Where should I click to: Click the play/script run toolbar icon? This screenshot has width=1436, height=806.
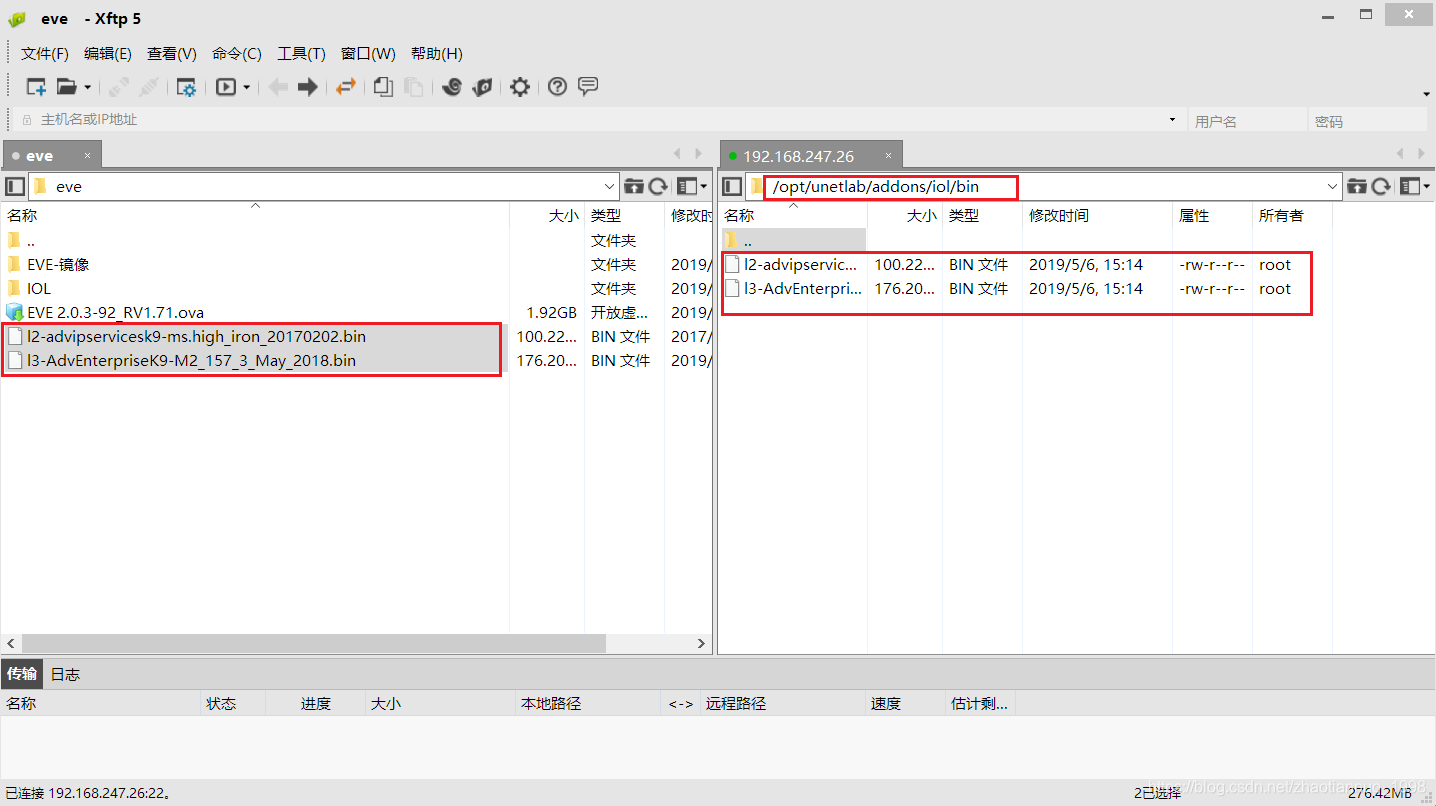(x=226, y=87)
